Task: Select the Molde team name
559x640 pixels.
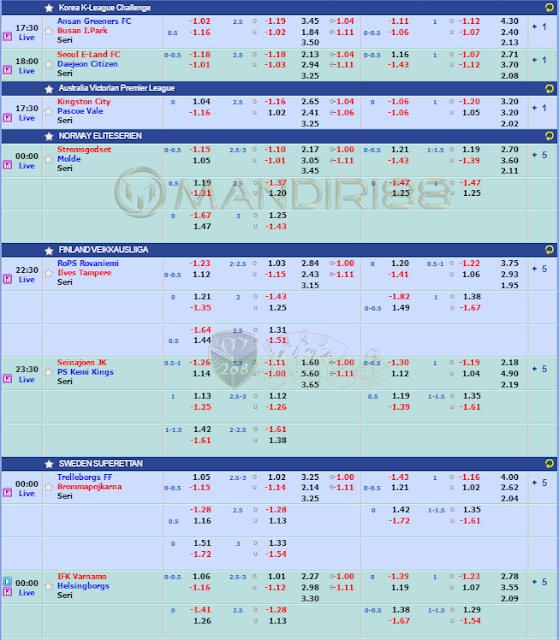Action: click(x=69, y=159)
